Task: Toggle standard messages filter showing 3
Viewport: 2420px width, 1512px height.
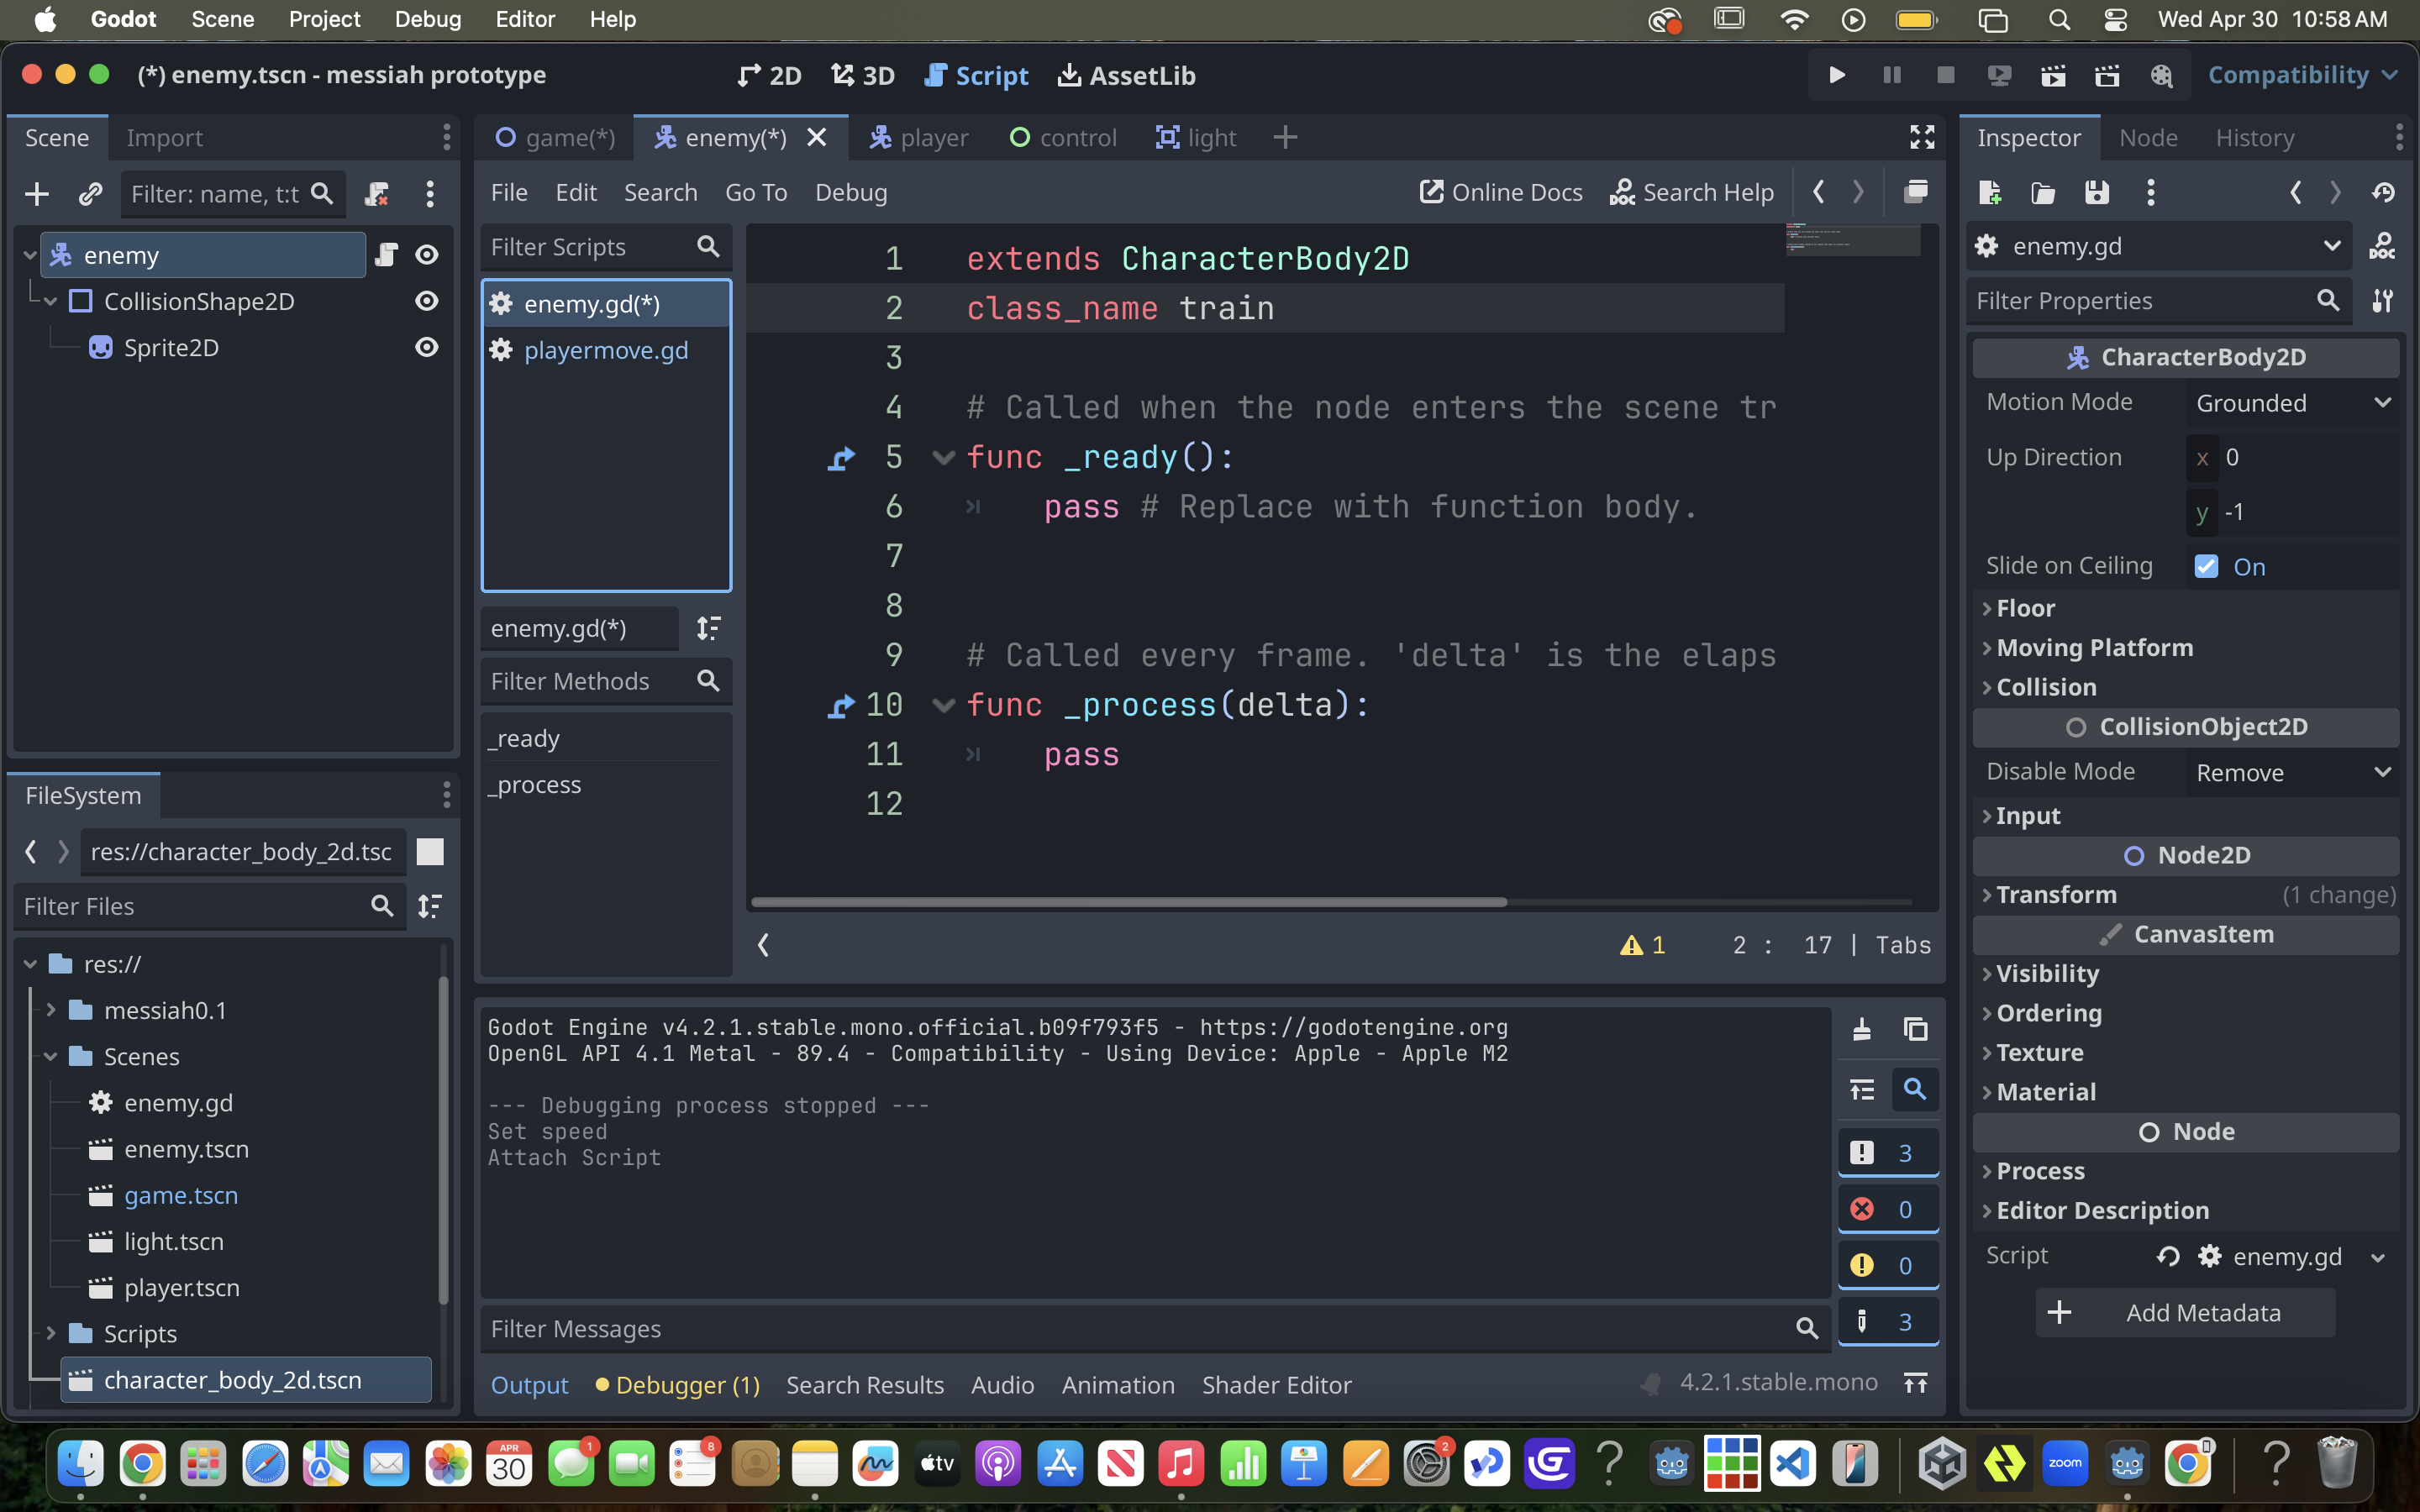Action: [1888, 1153]
